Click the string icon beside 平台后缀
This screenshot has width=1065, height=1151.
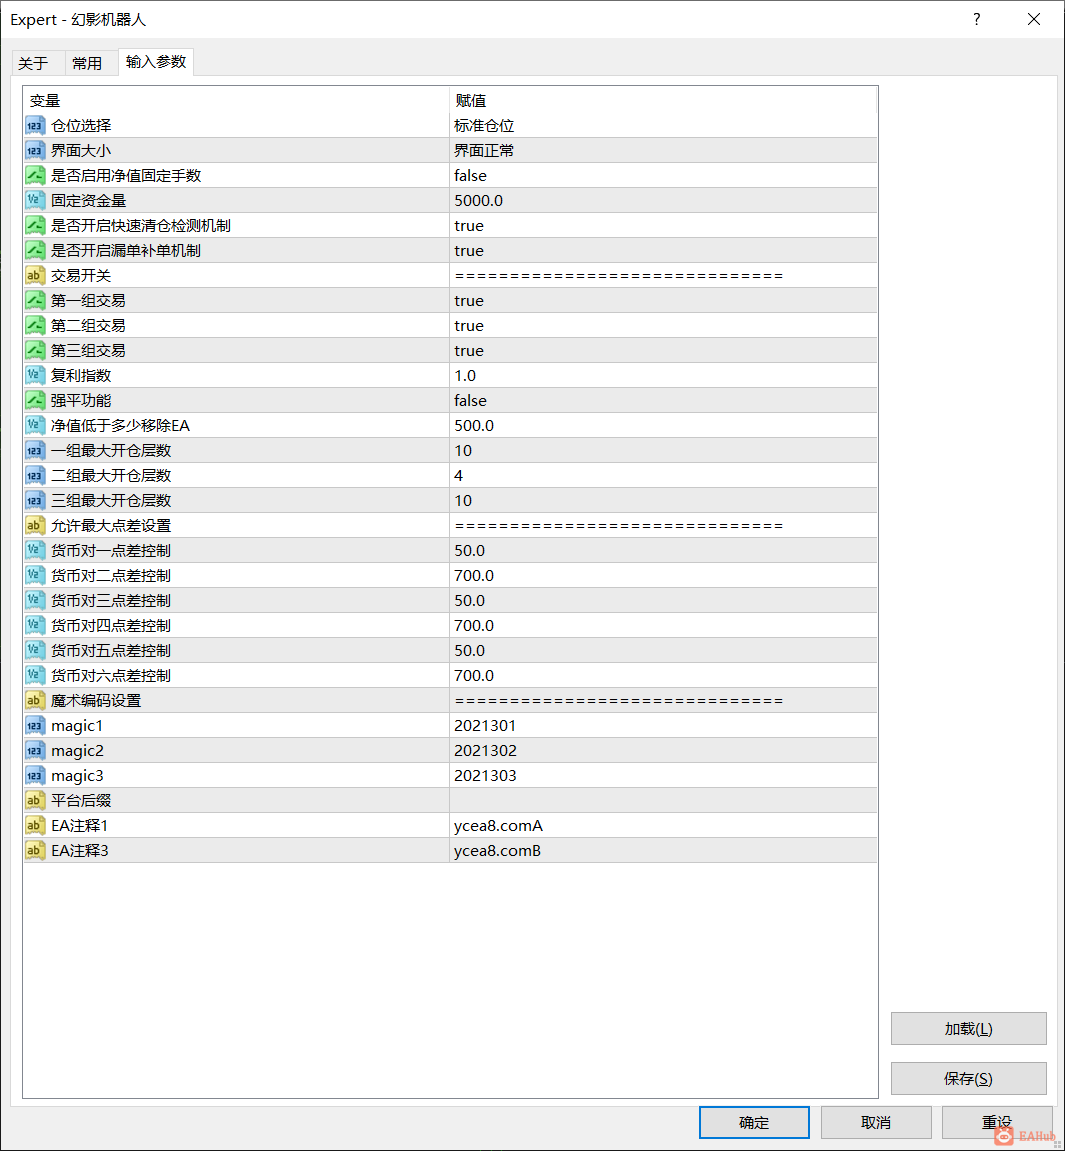[35, 800]
